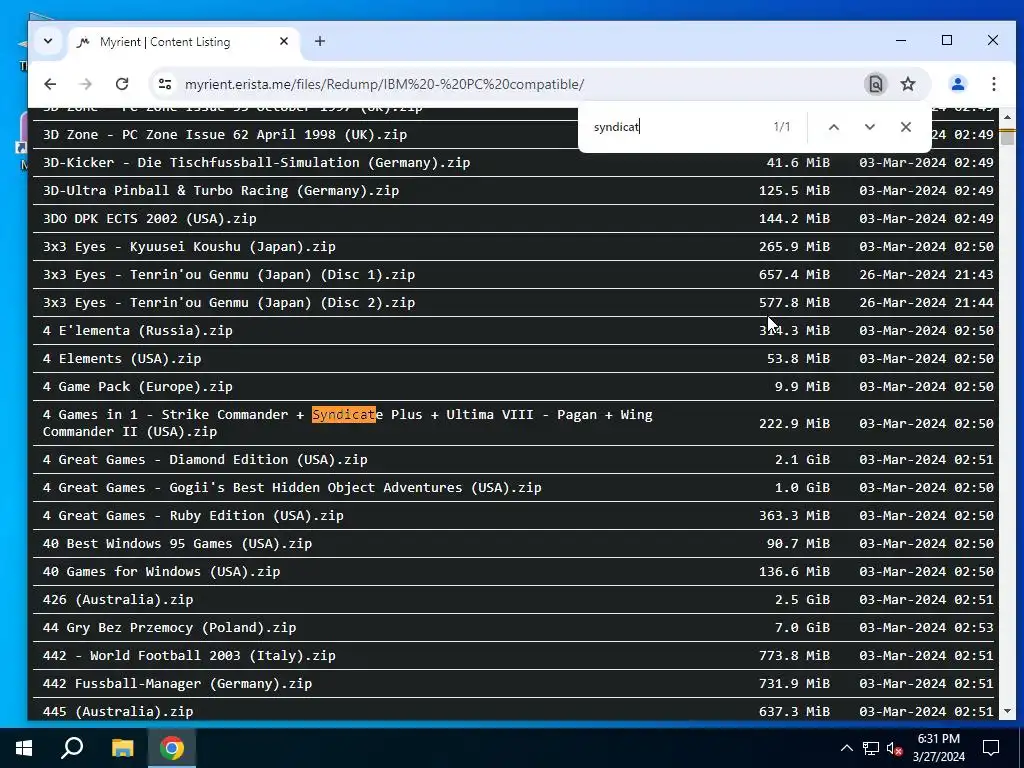Image resolution: width=1024 pixels, height=768 pixels.
Task: Click the 26-Mar-2024 21:43 date cell
Action: (926, 275)
